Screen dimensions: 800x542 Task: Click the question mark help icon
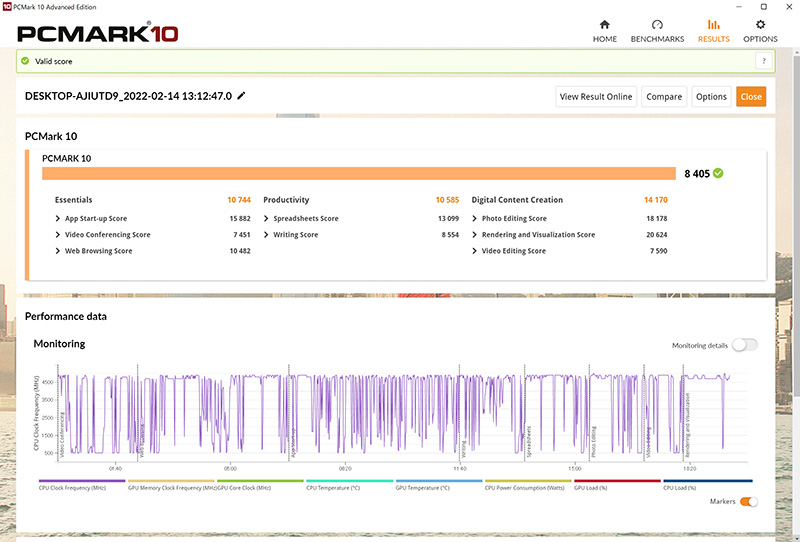[763, 61]
